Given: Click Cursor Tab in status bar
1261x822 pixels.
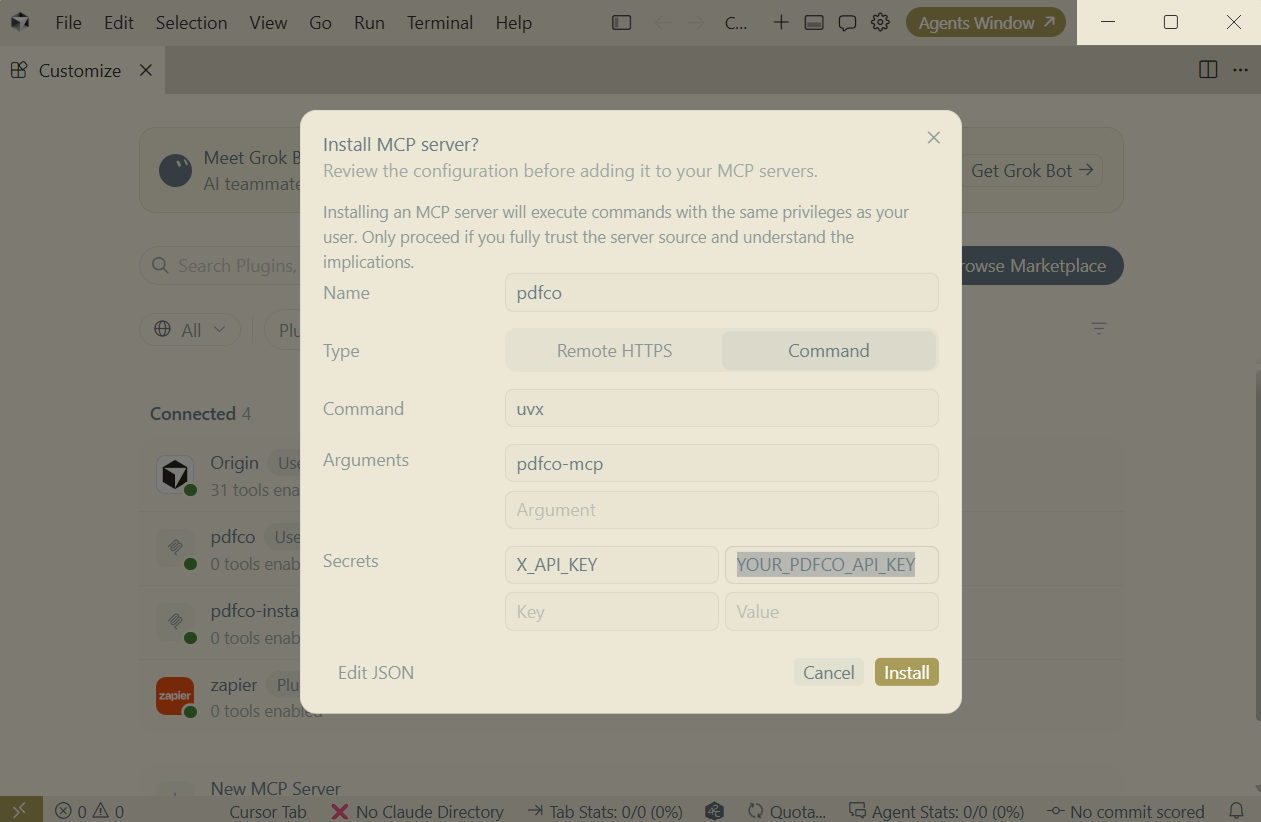Looking at the screenshot, I should (268, 811).
